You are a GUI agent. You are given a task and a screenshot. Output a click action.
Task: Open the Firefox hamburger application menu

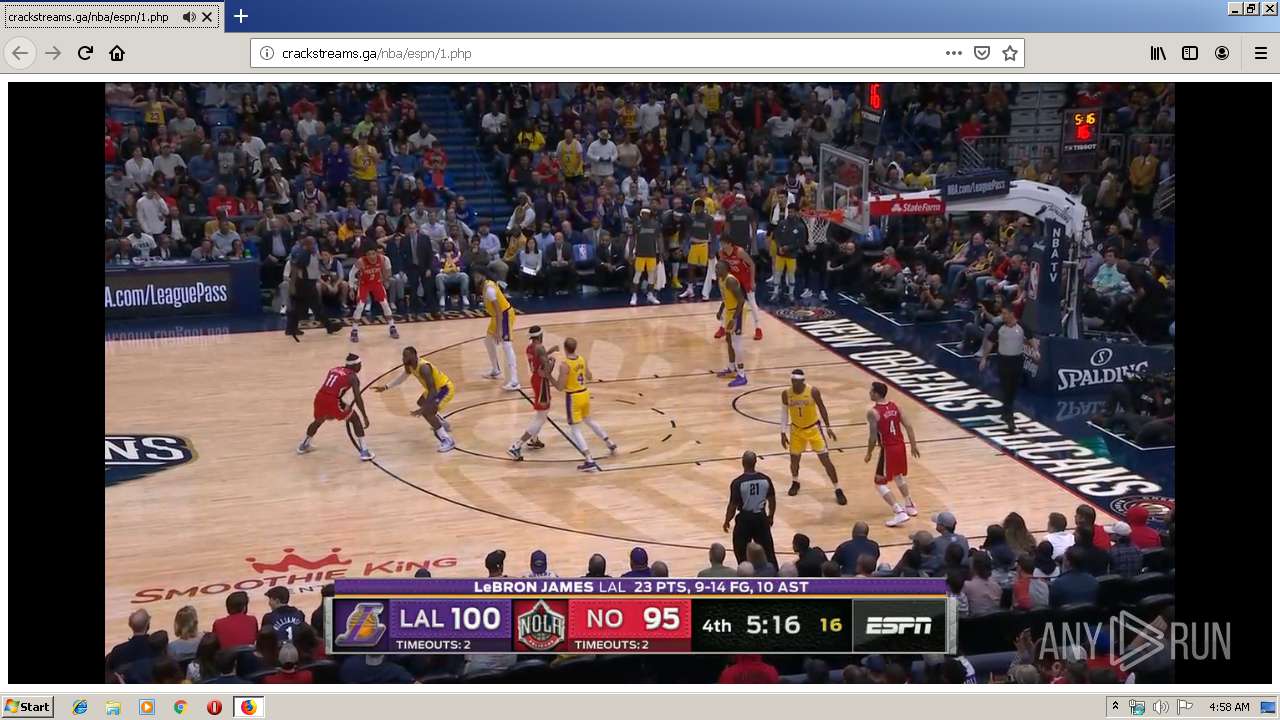1260,53
